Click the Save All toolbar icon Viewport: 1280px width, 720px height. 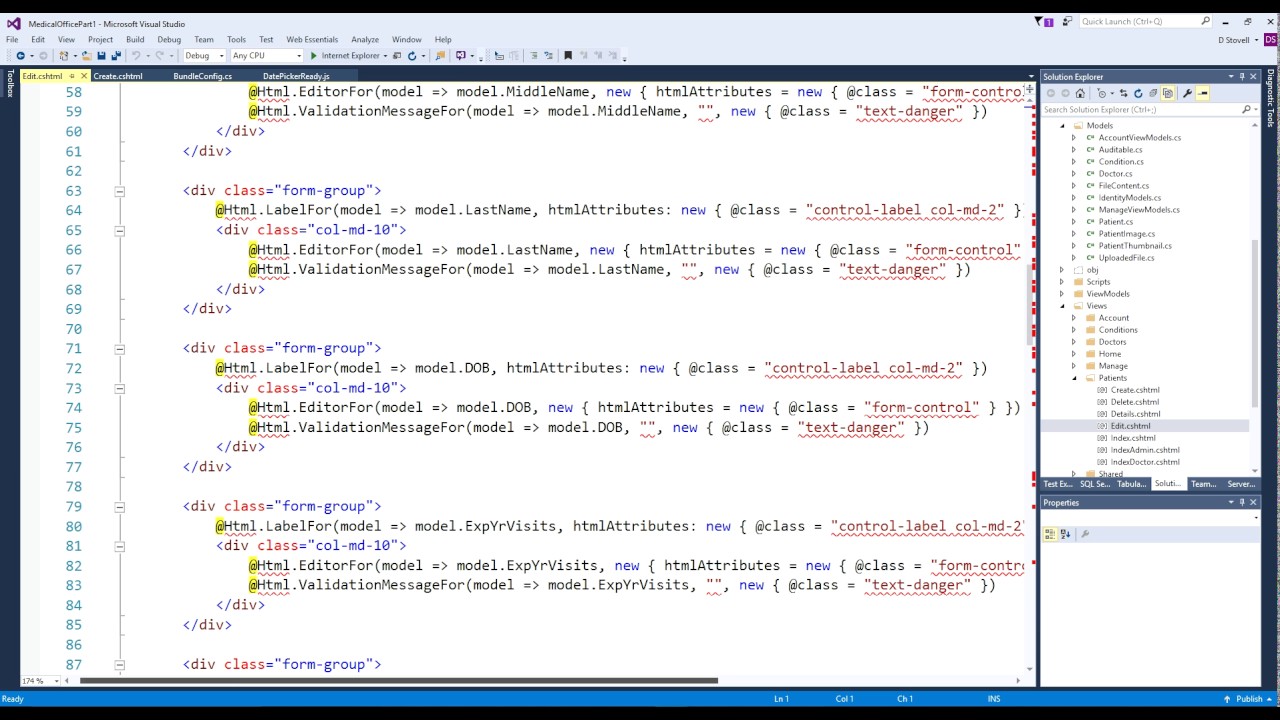[116, 56]
